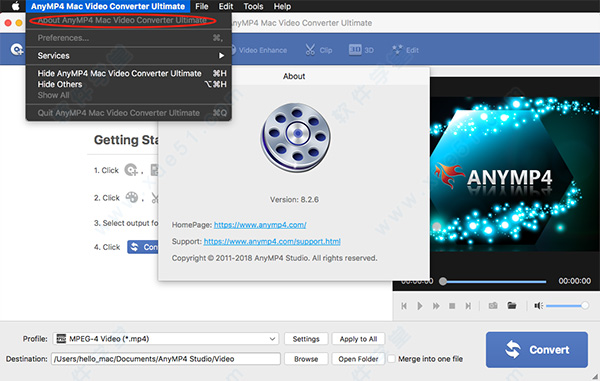Choose Quit AnyMP4 Mac Video Converter Ultimate
This screenshot has width=600, height=381.
(129, 113)
